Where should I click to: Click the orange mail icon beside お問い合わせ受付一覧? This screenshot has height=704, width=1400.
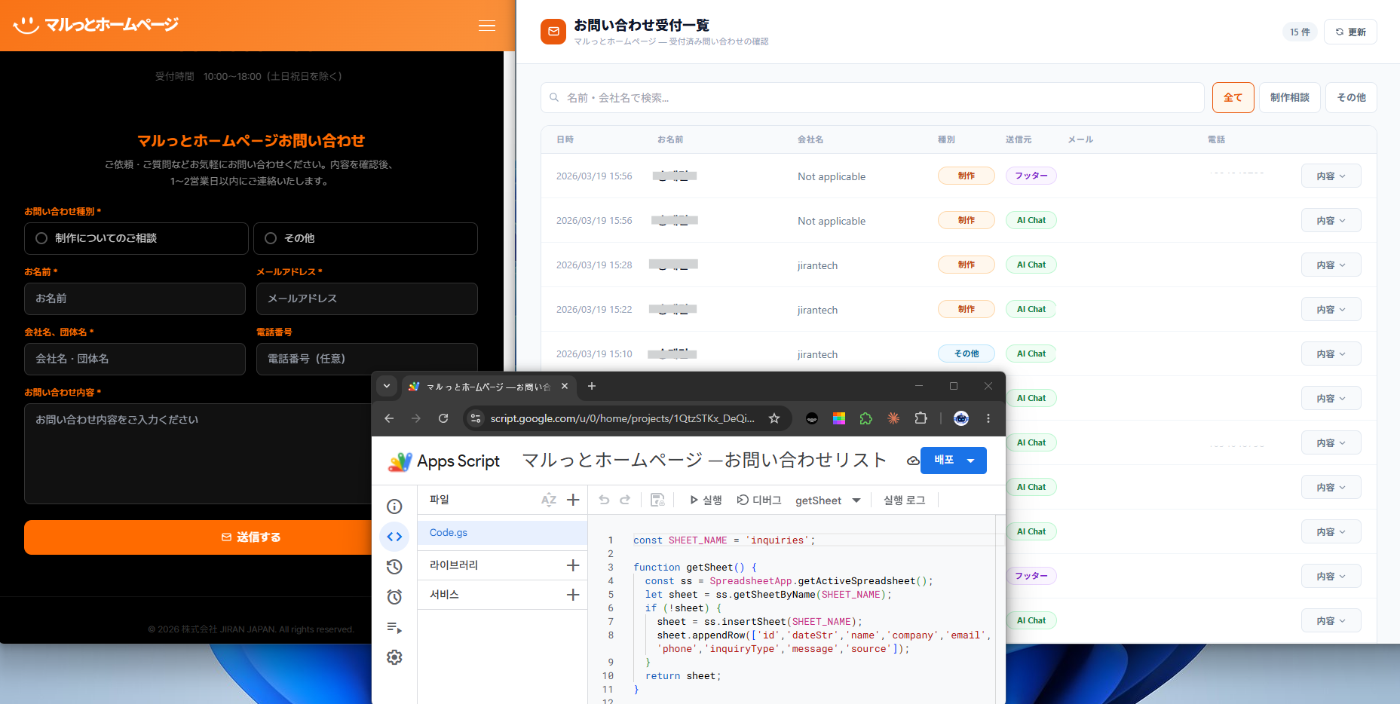tap(553, 32)
